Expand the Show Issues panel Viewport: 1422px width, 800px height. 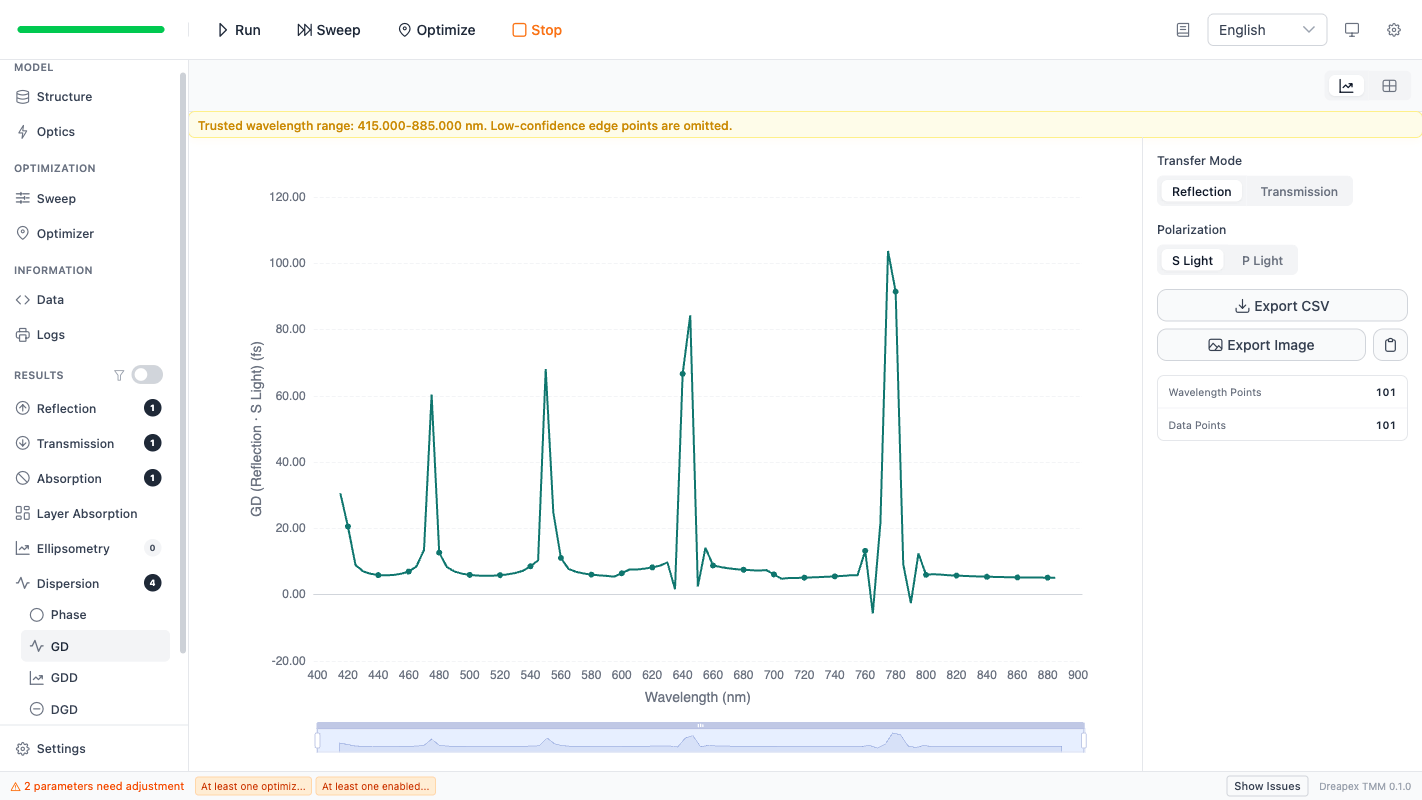(x=1266, y=786)
